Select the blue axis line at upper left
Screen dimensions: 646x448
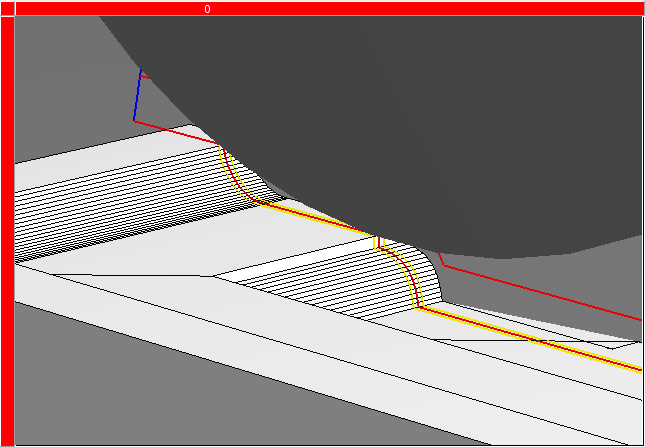(137, 97)
